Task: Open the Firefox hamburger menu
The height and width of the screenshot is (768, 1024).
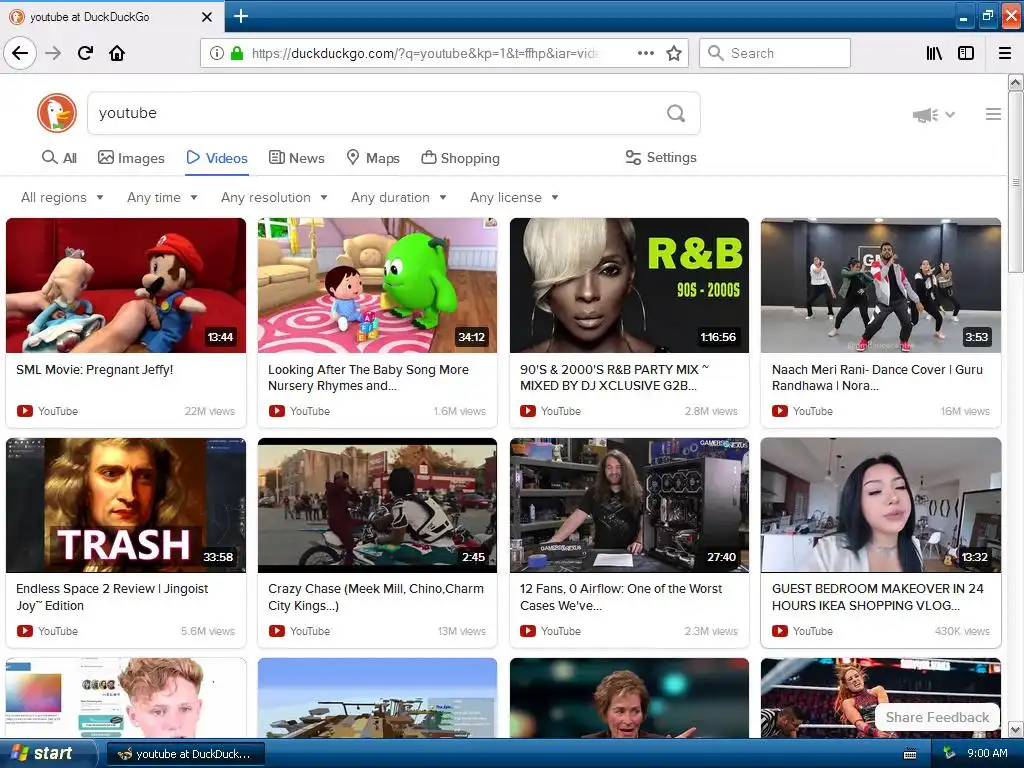Action: tap(1005, 53)
